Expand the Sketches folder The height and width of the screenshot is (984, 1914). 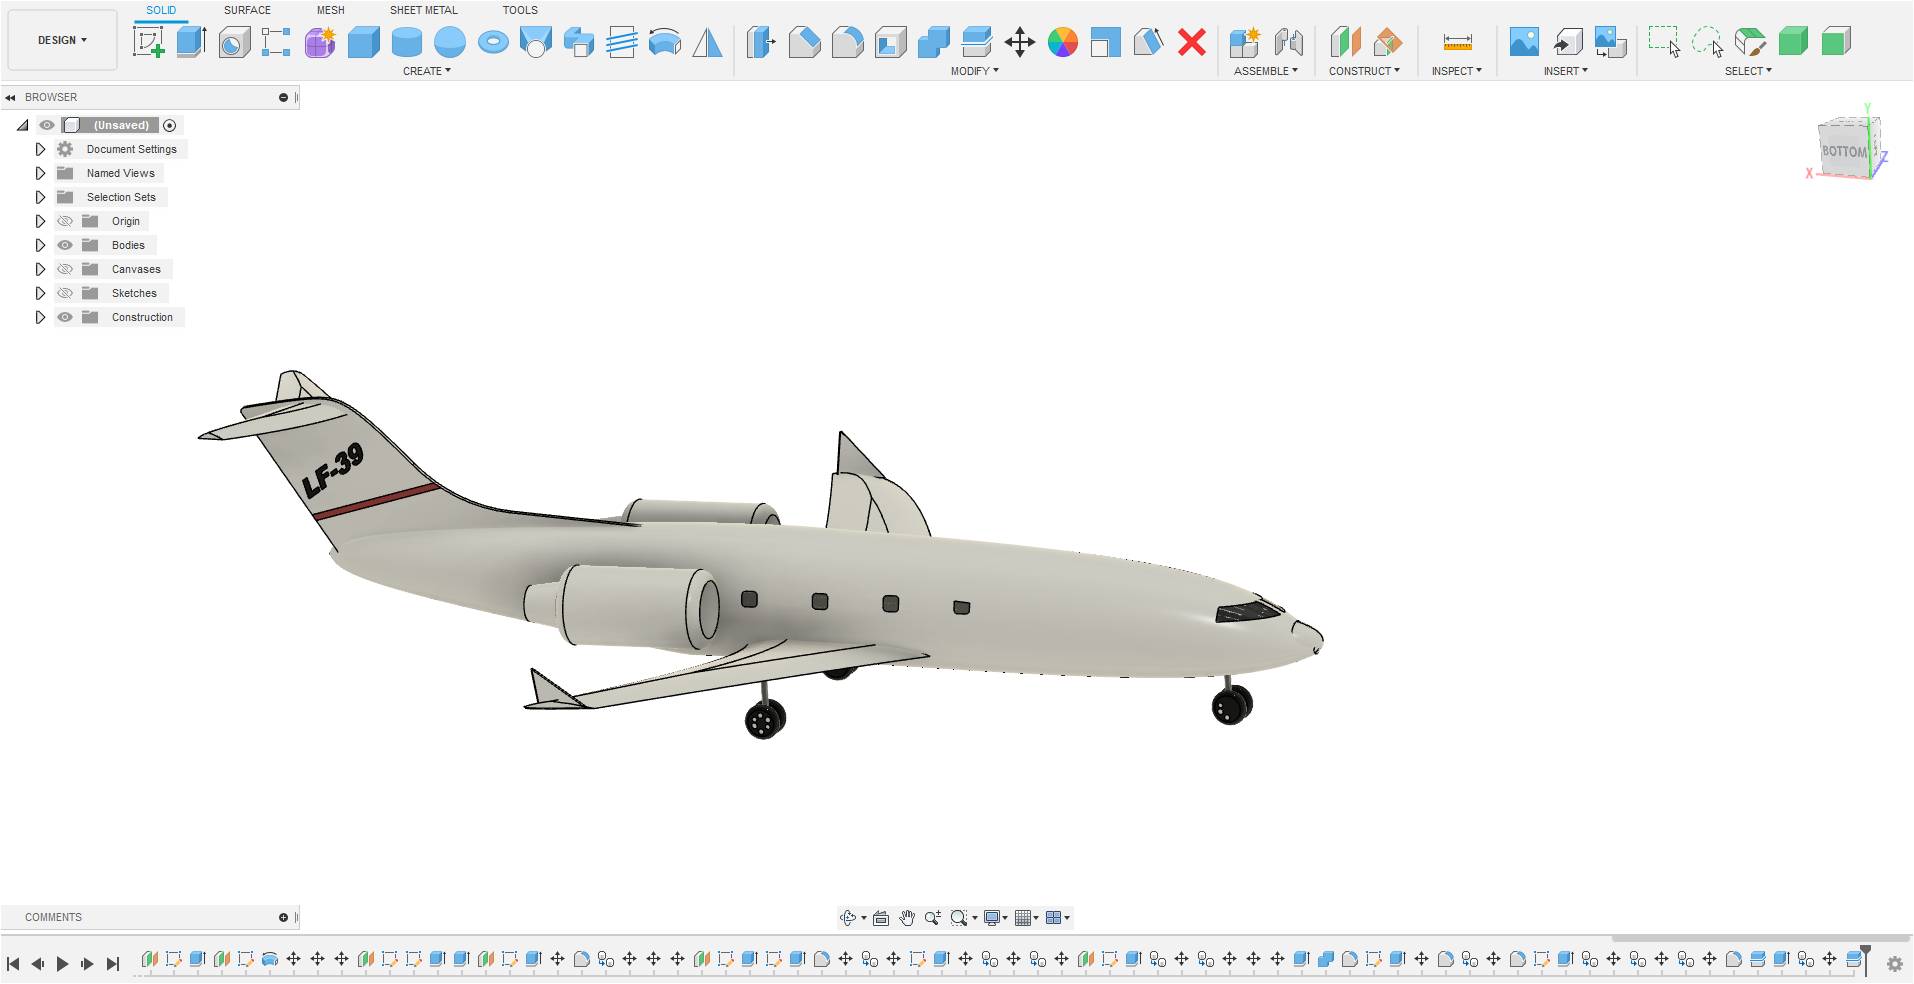point(40,293)
